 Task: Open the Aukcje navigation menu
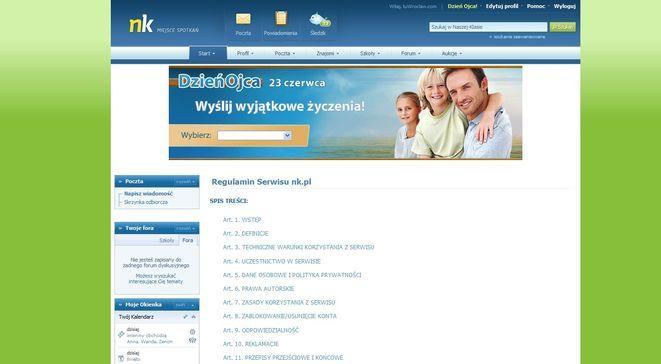coord(451,54)
